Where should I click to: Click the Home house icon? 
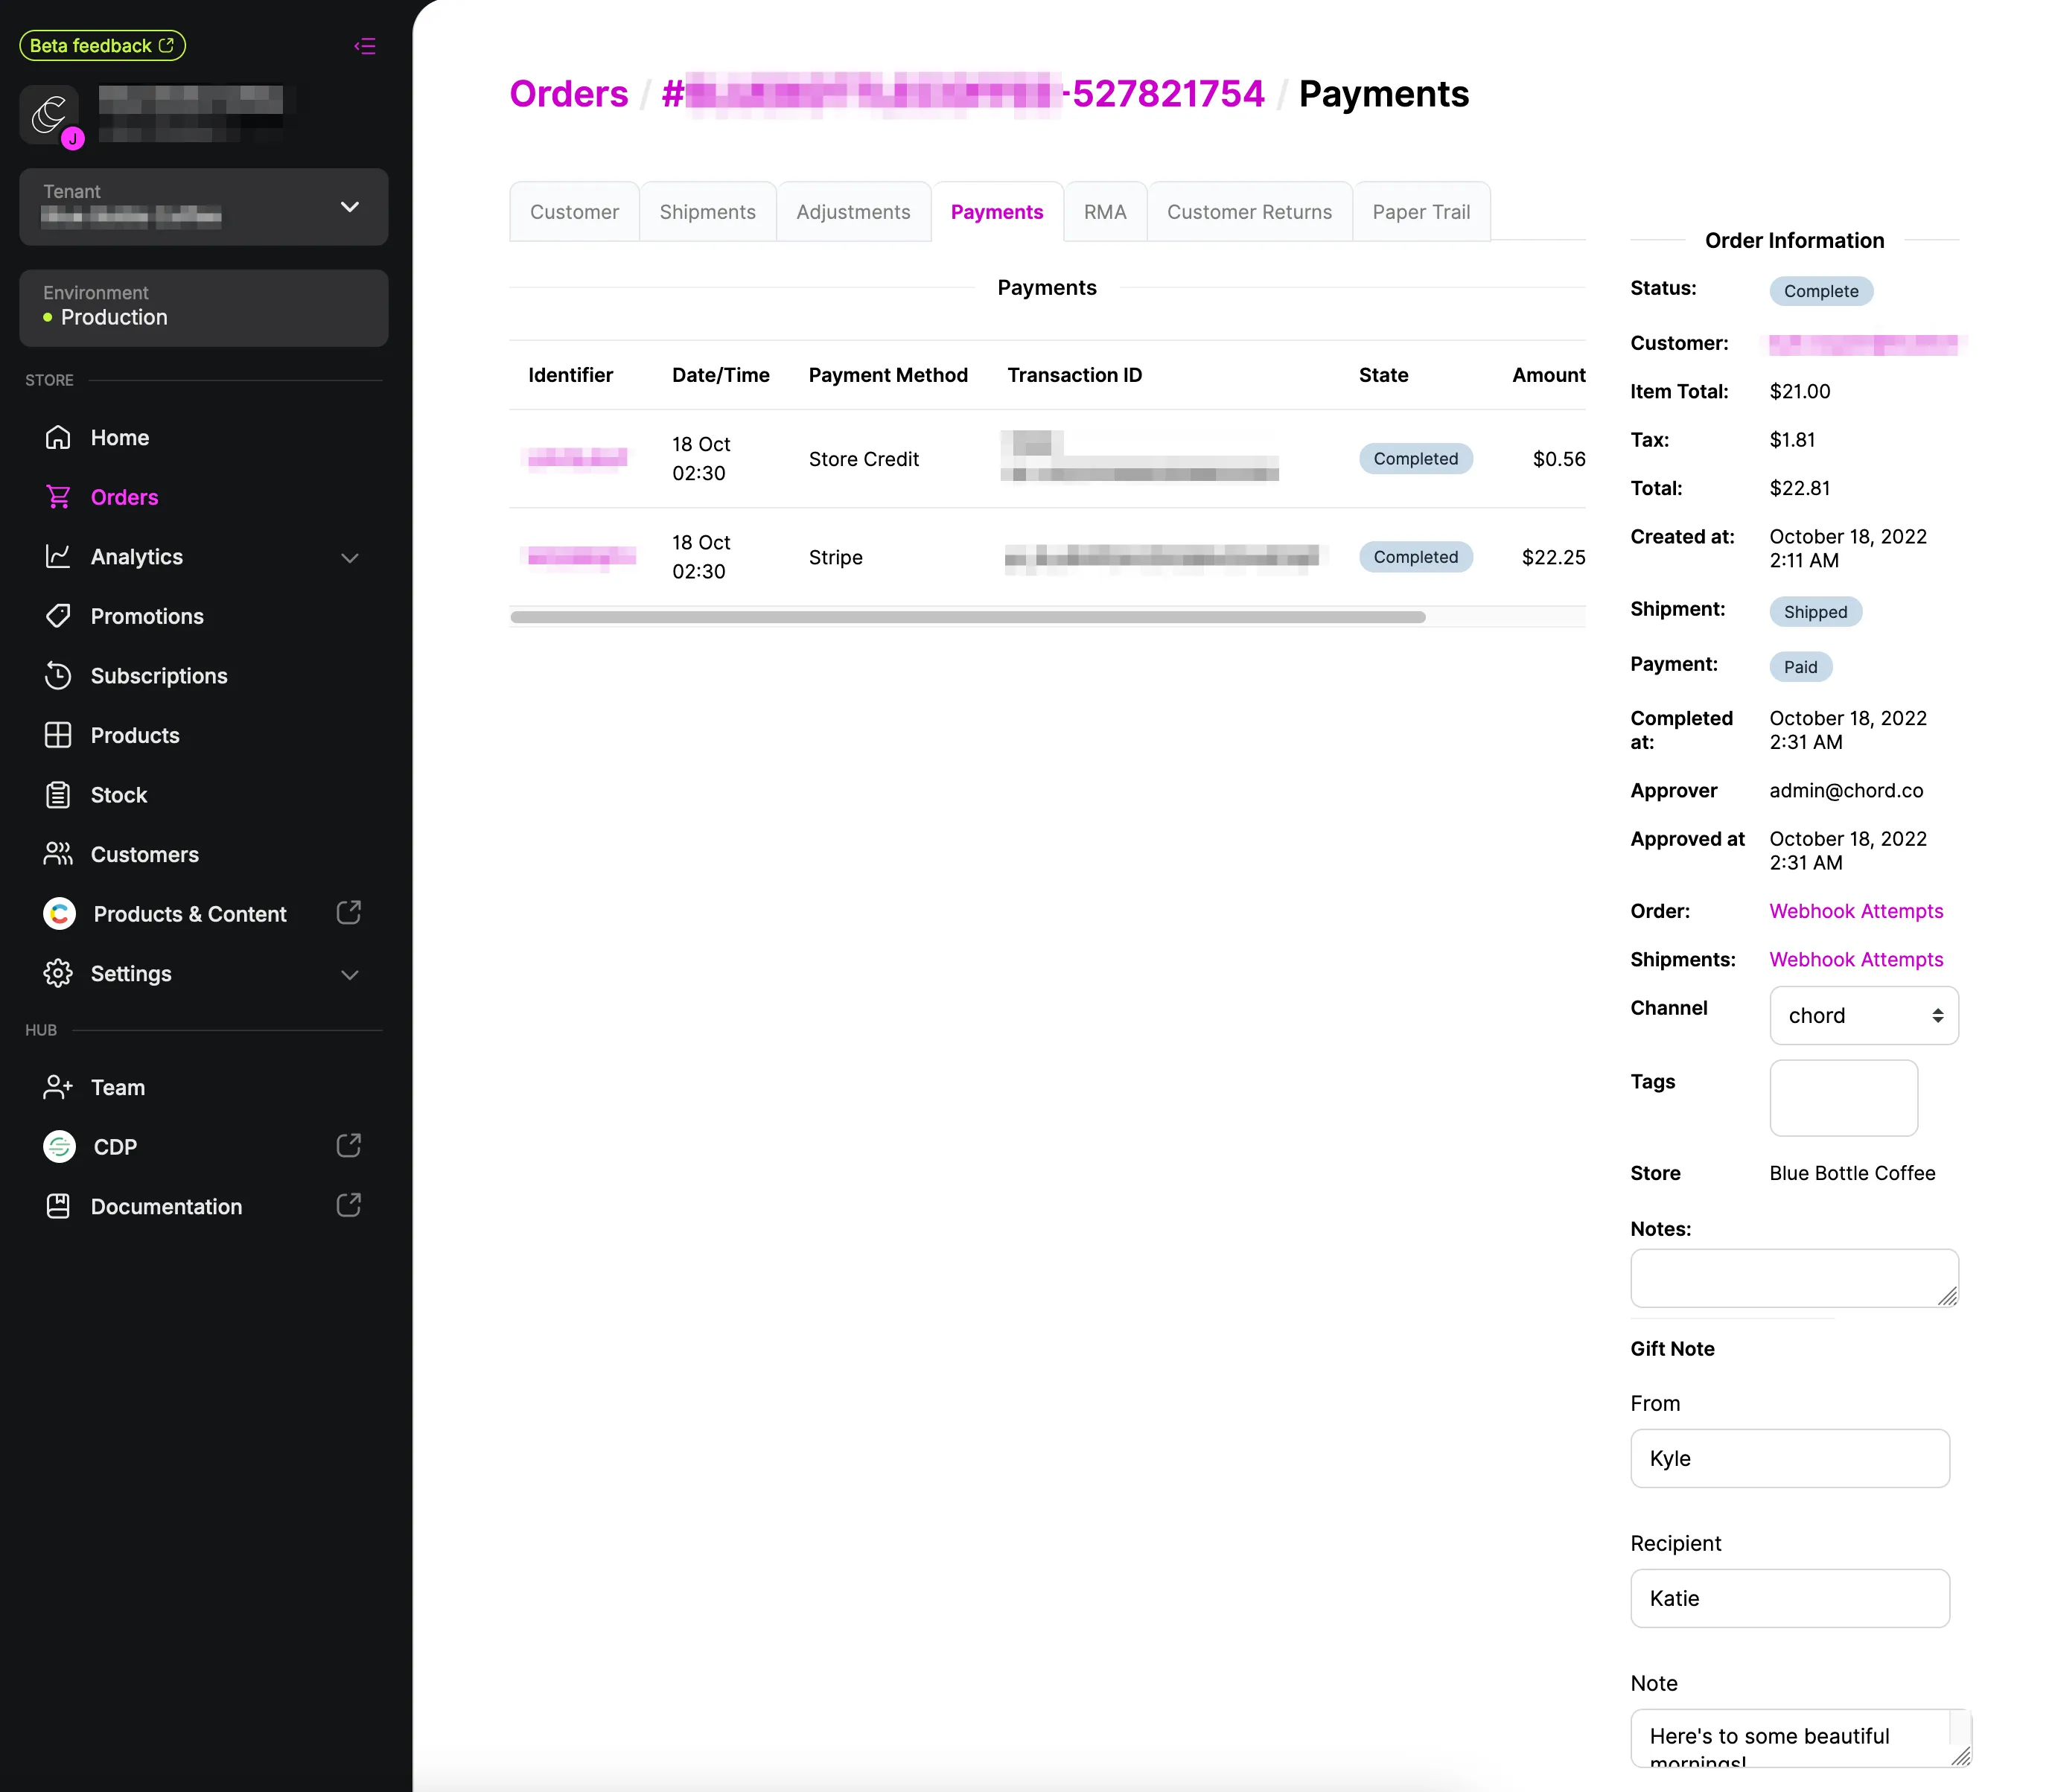pos(58,438)
